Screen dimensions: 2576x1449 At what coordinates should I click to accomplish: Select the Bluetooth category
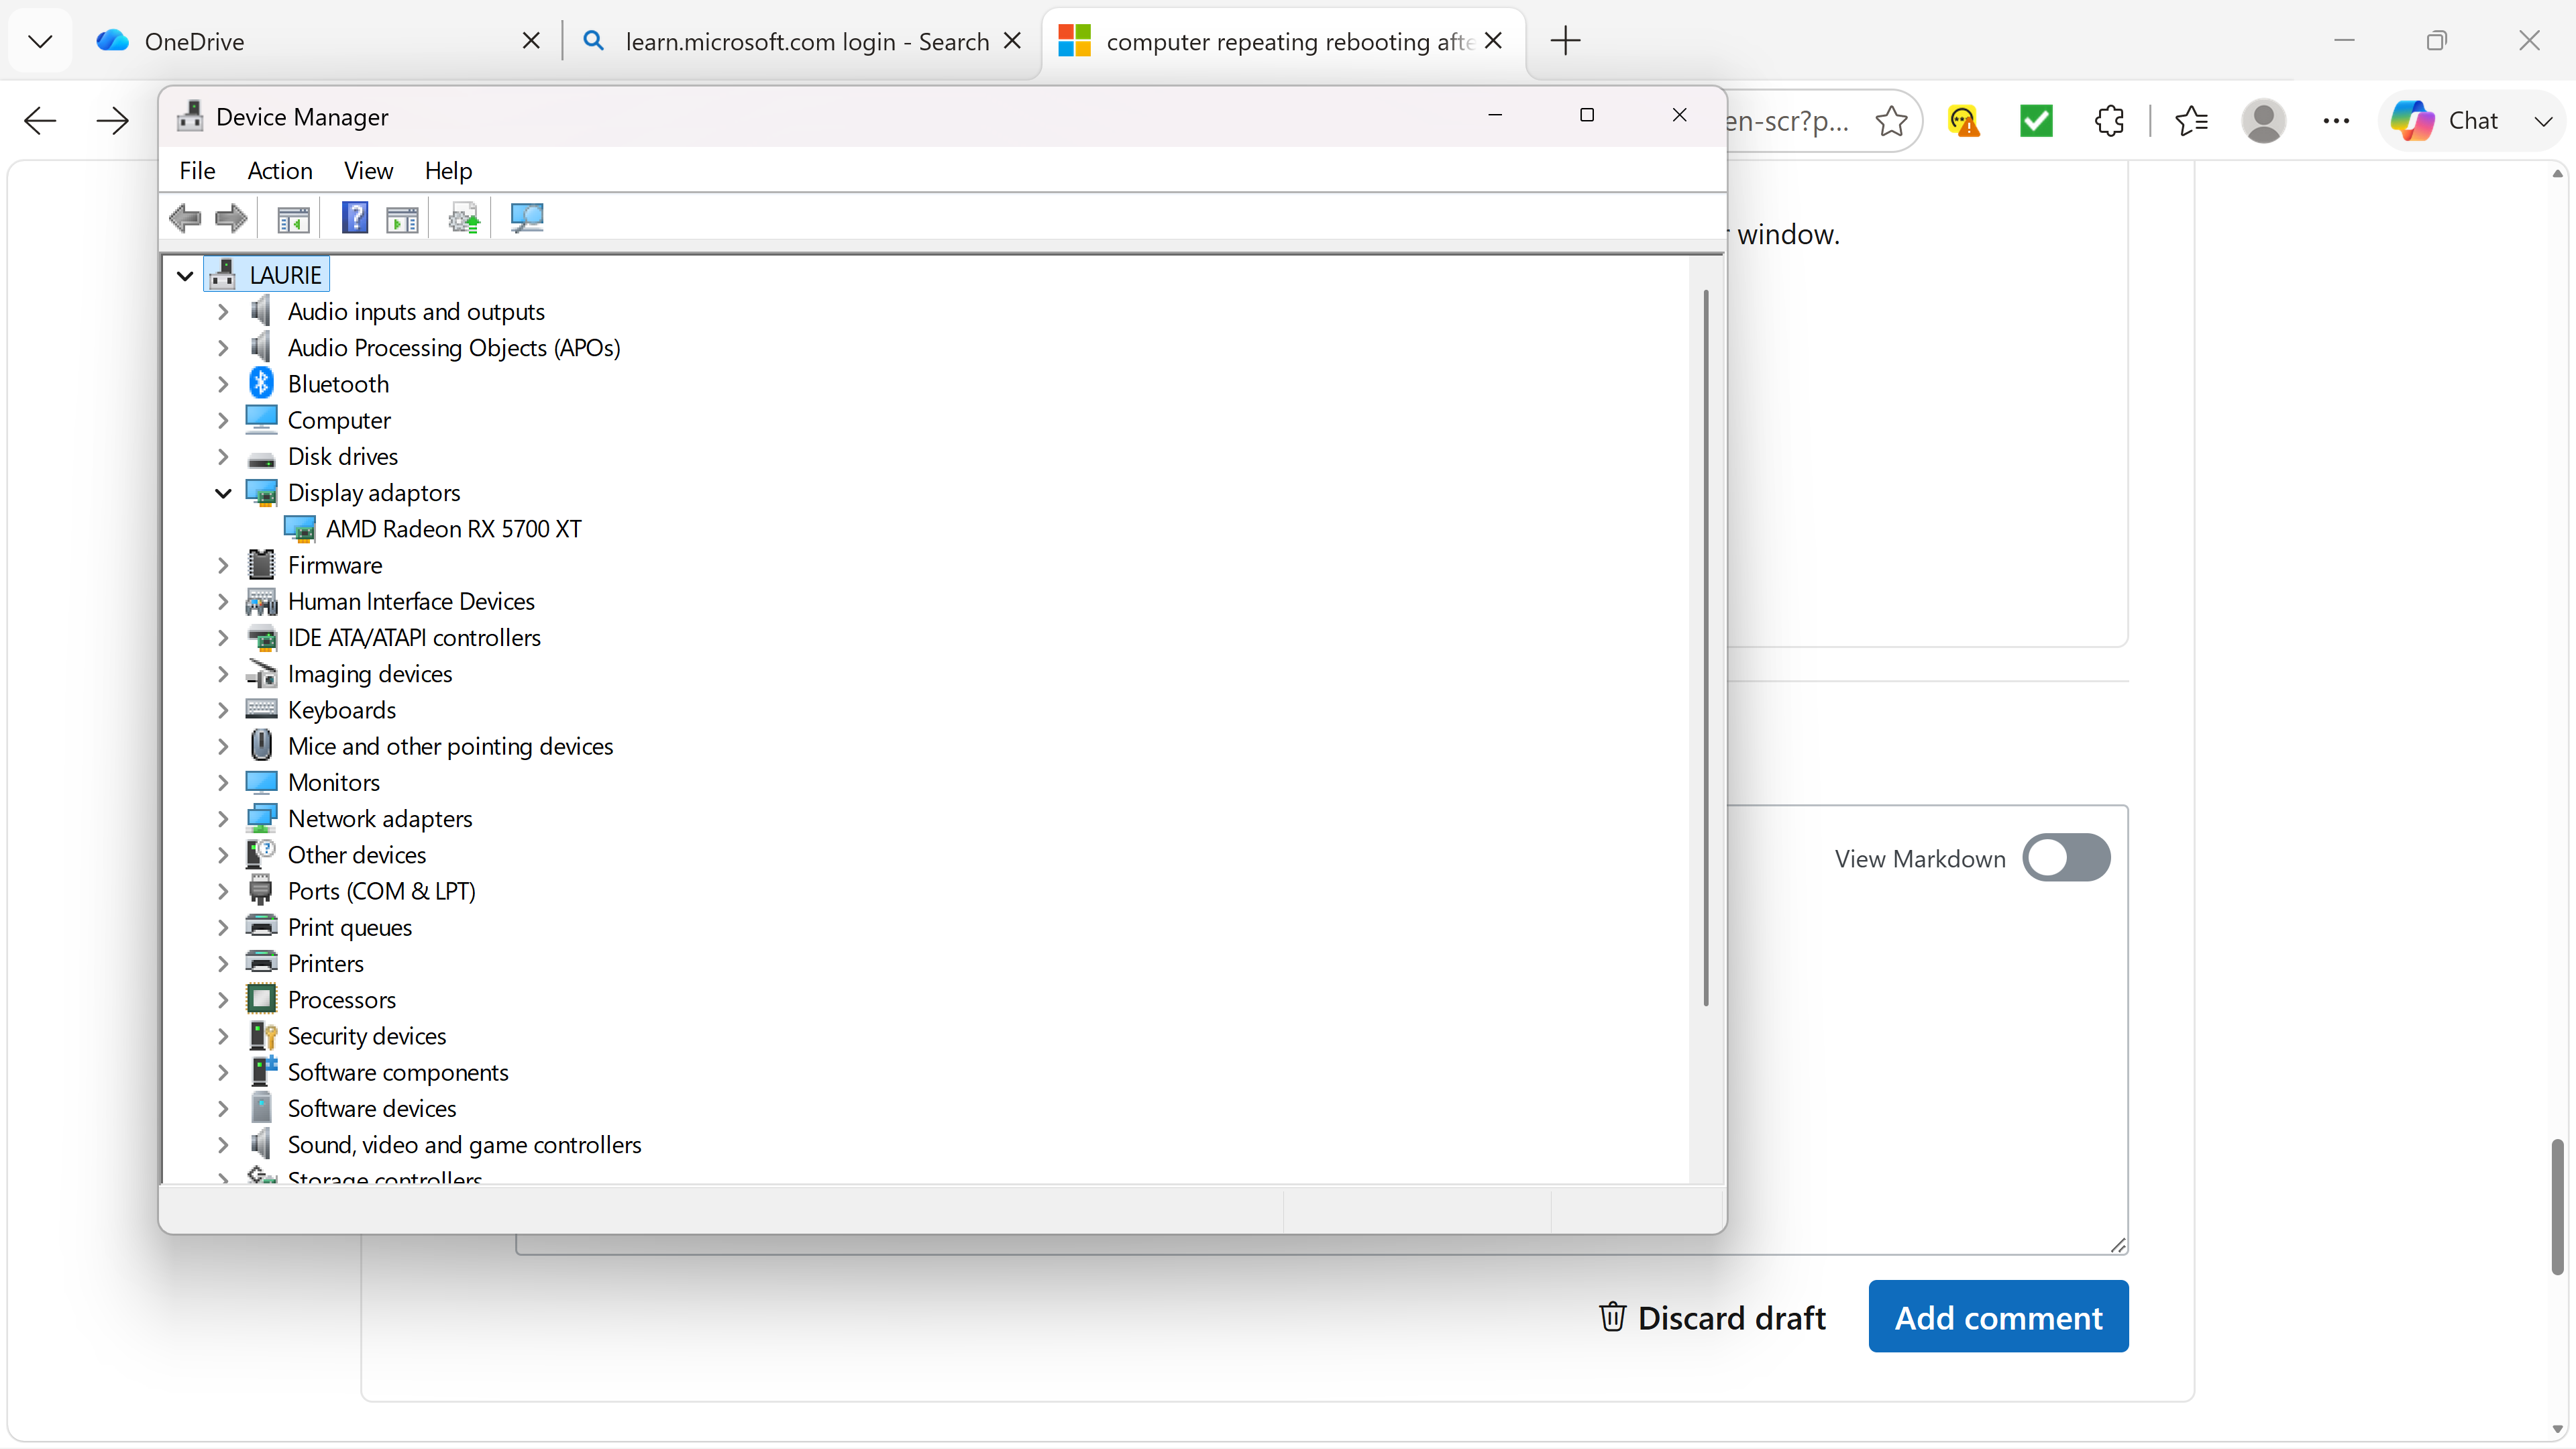click(338, 384)
